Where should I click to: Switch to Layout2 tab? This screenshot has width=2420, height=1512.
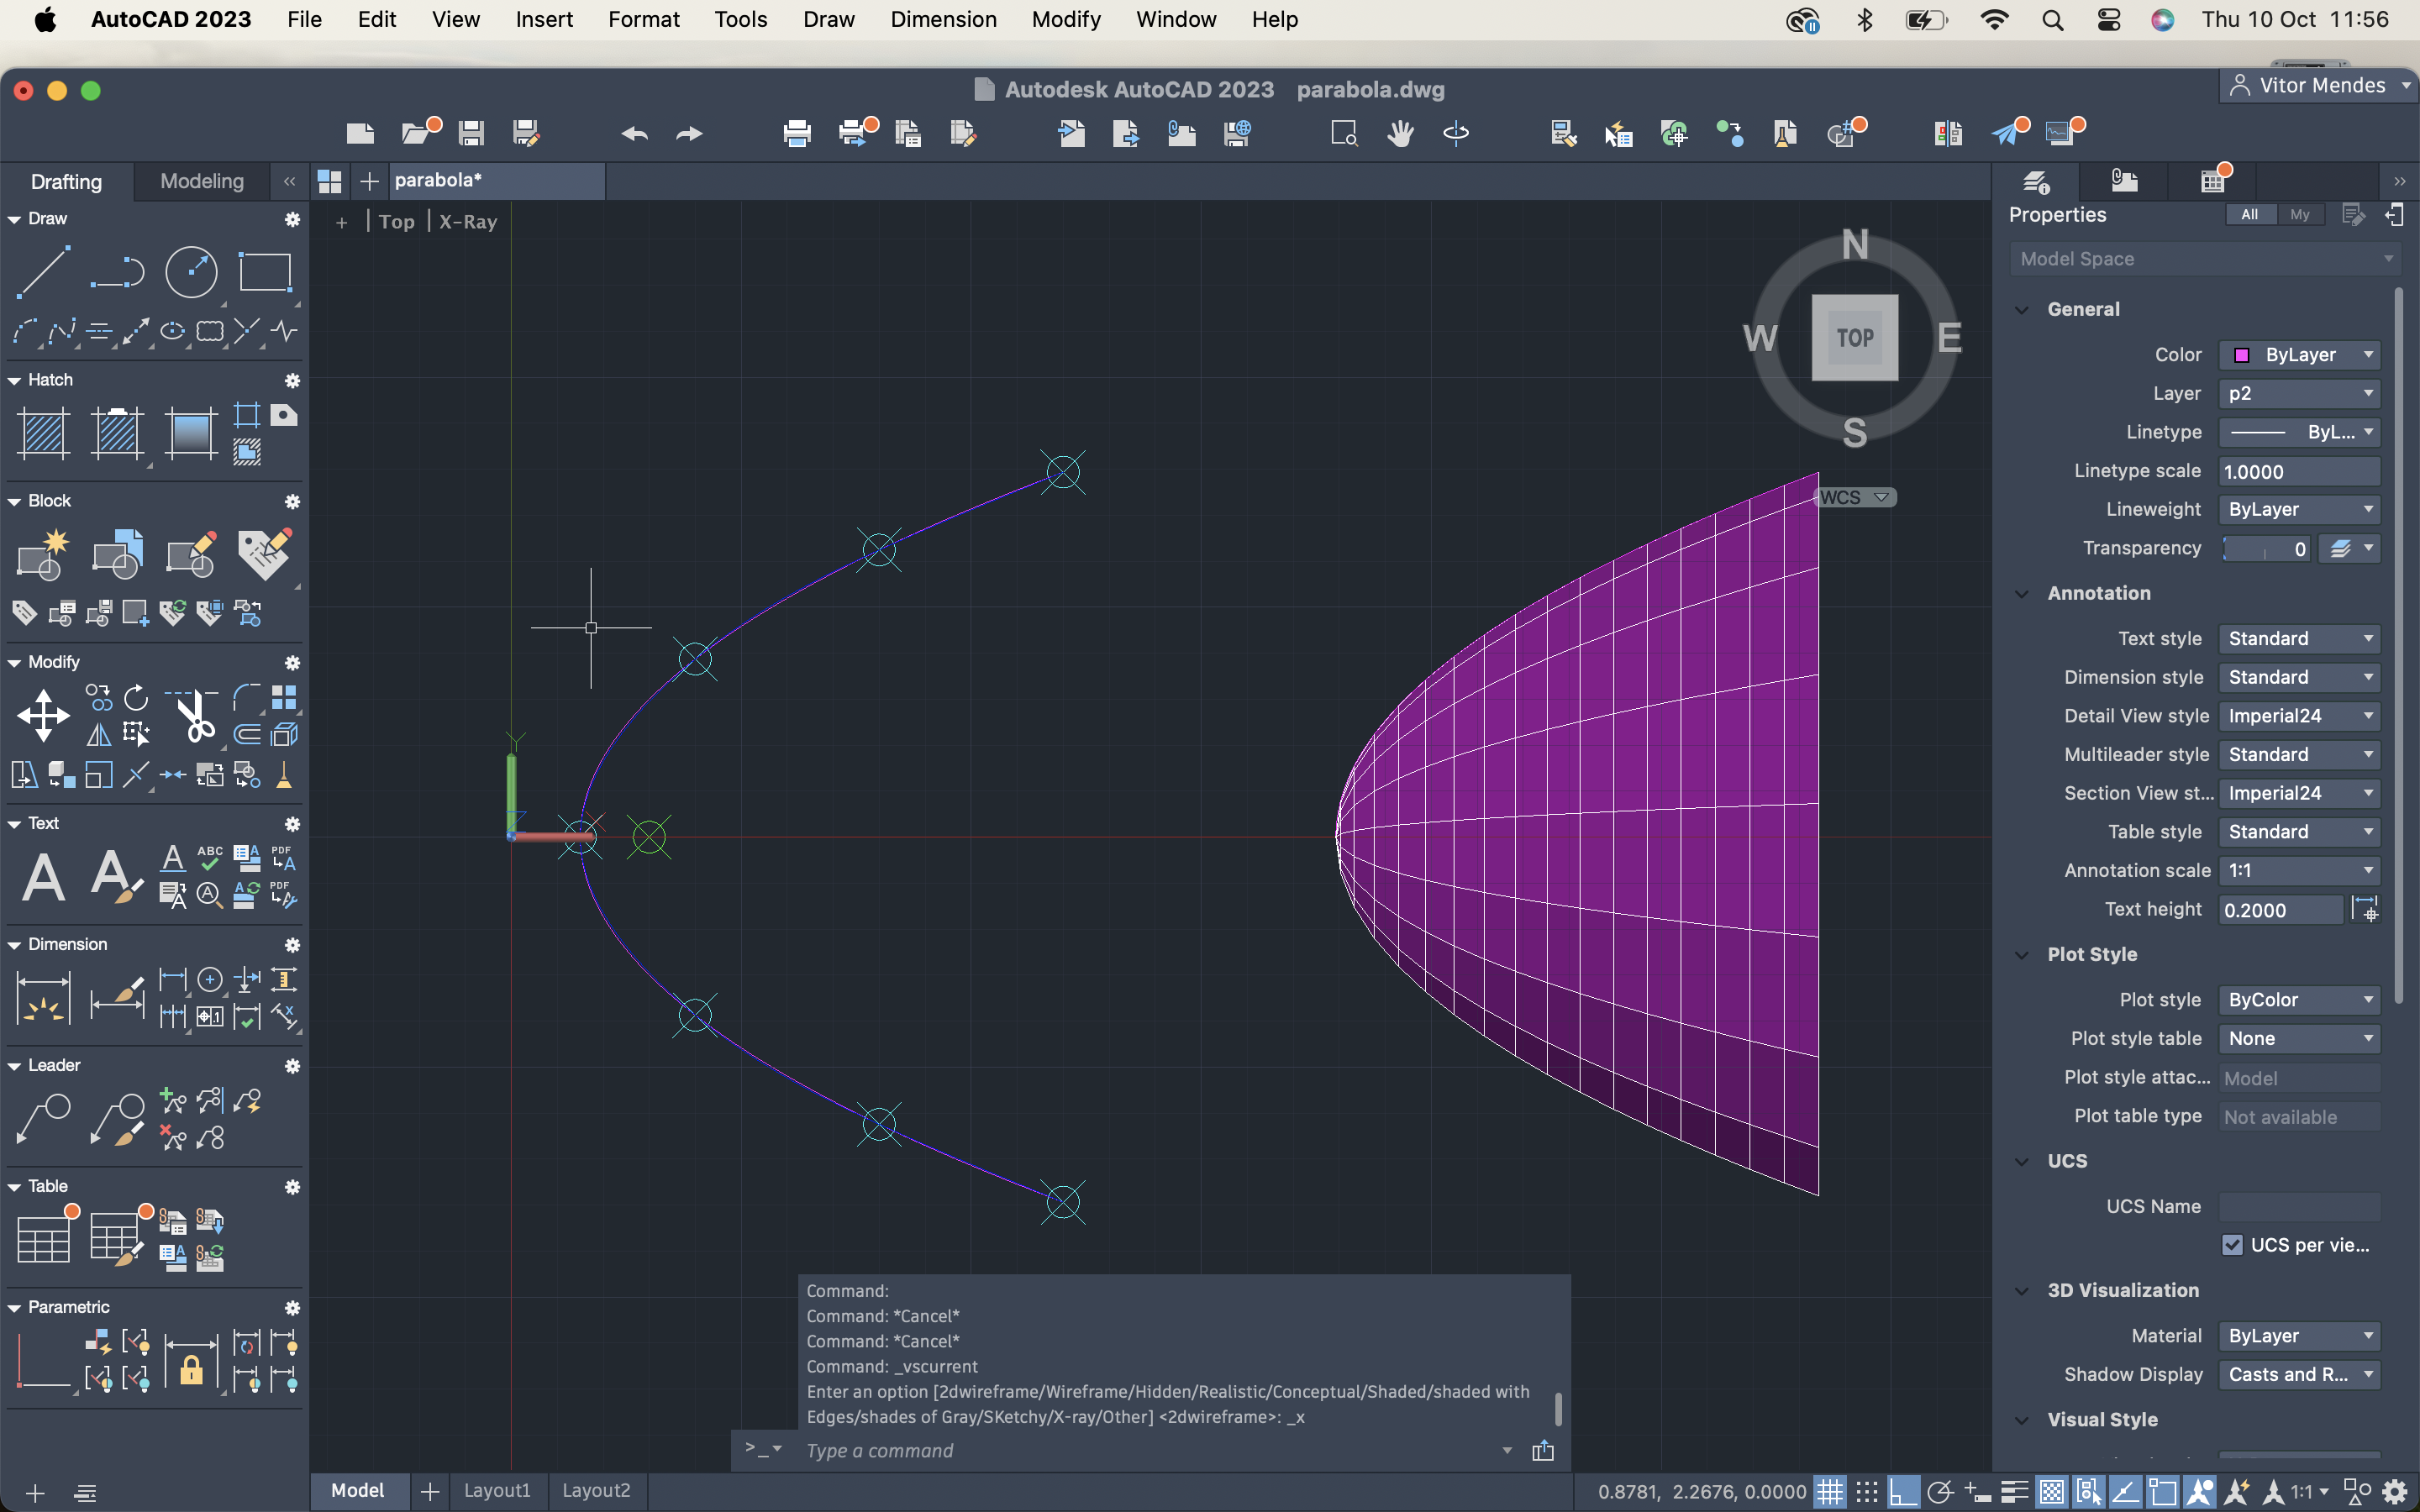pos(596,1490)
